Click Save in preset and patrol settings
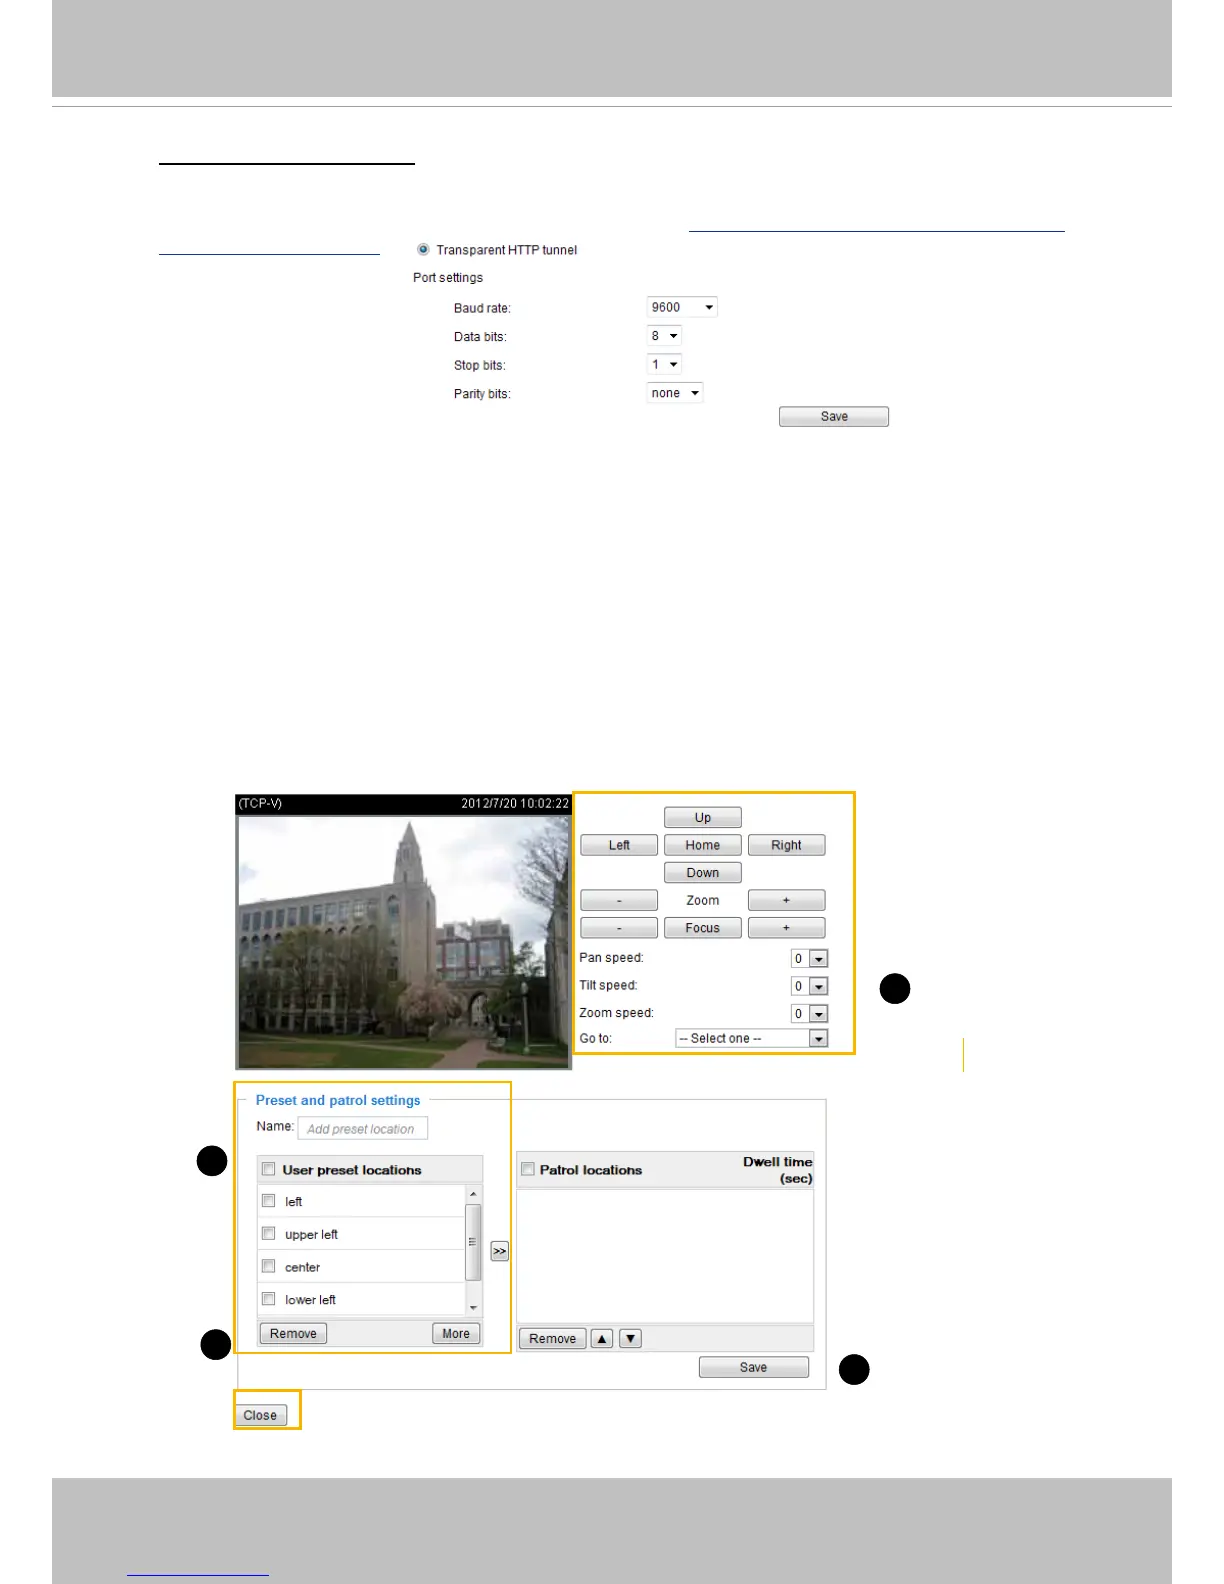This screenshot has width=1224, height=1584. [754, 1368]
